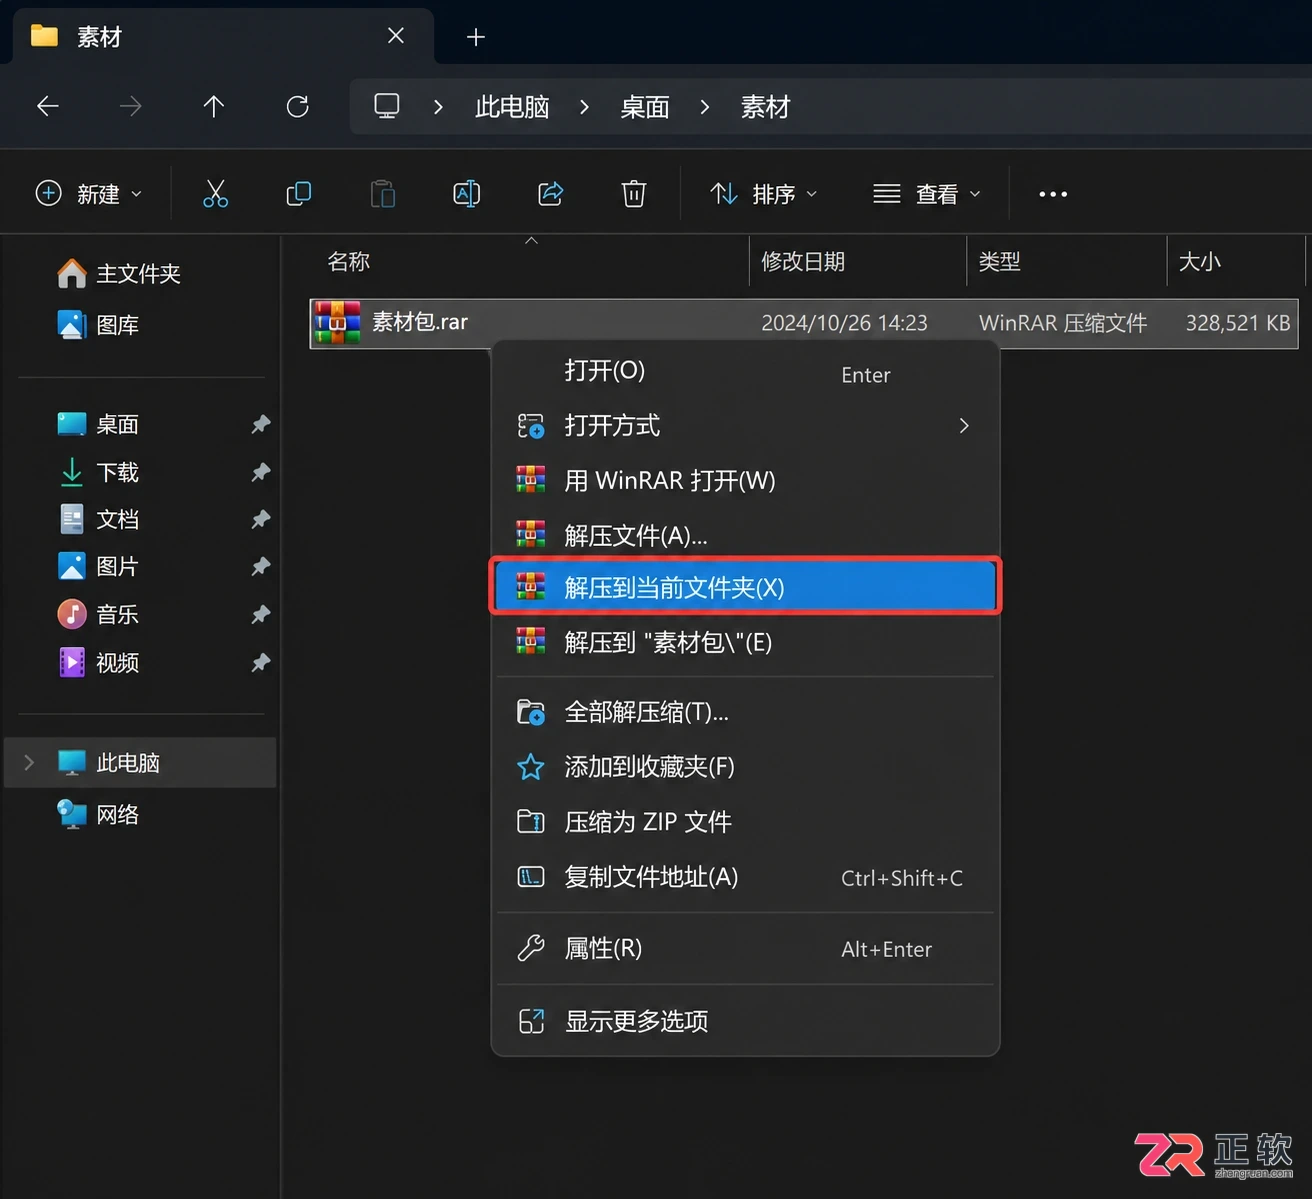The image size is (1312, 1199).
Task: Choose 添加到收藏夹(F) menu item
Action: tap(746, 767)
